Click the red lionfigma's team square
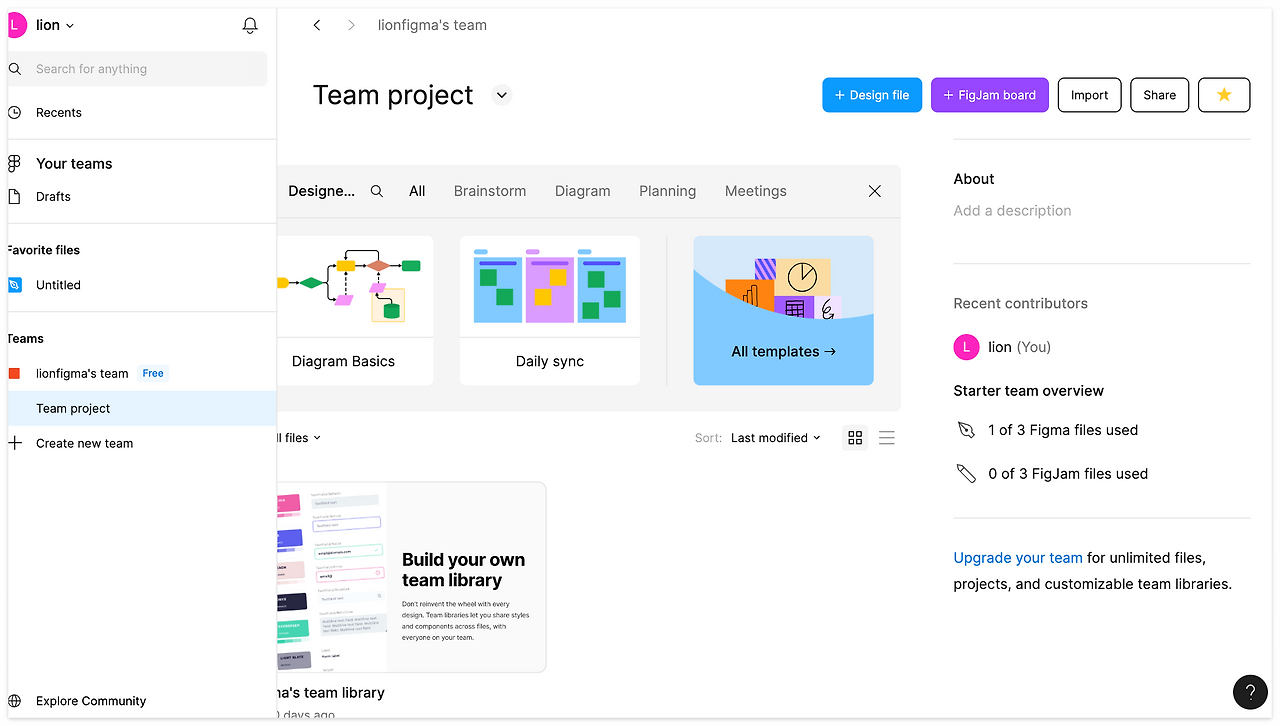This screenshot has width=1280, height=726. click(x=14, y=374)
